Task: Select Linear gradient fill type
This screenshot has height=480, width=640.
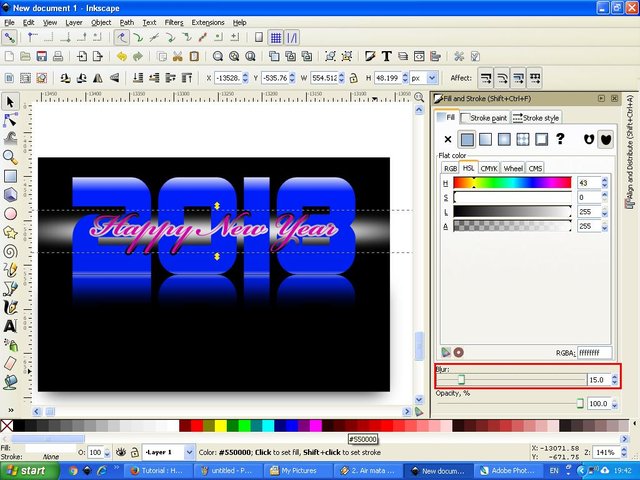Action: (x=485, y=140)
